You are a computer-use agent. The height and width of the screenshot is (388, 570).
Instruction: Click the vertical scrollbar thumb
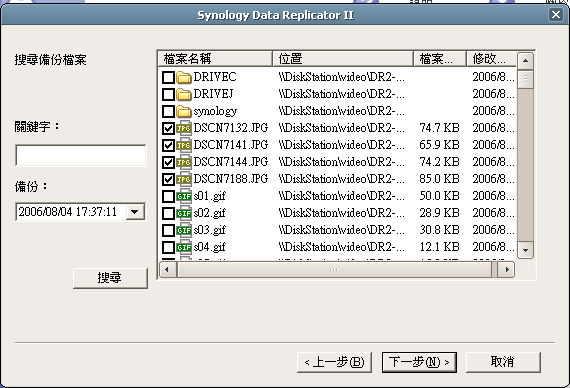pyautogui.click(x=525, y=79)
